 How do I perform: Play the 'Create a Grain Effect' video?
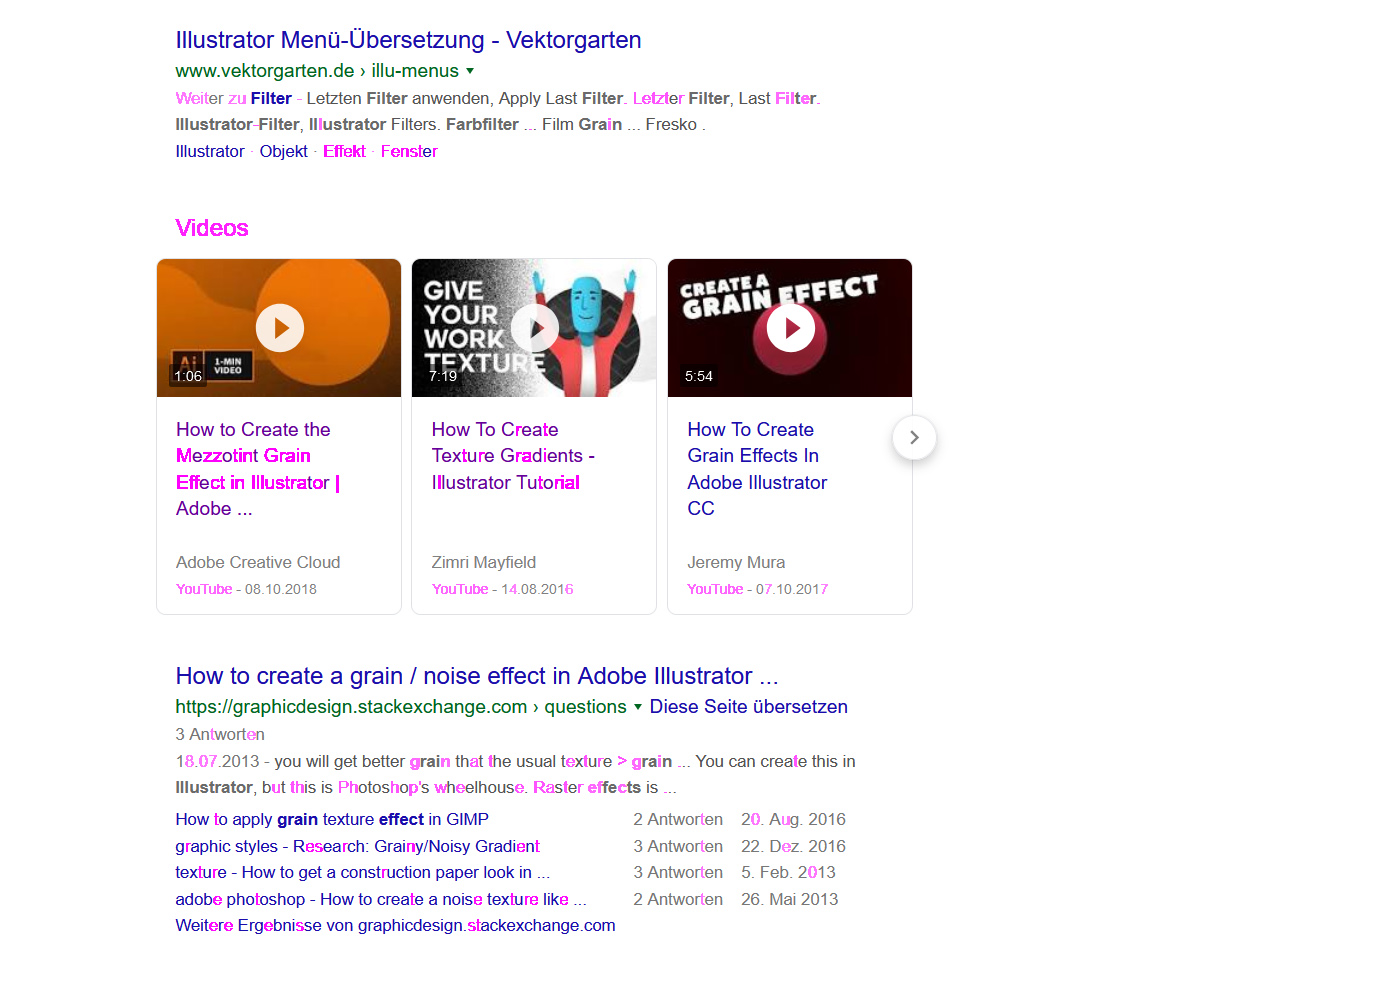point(791,328)
